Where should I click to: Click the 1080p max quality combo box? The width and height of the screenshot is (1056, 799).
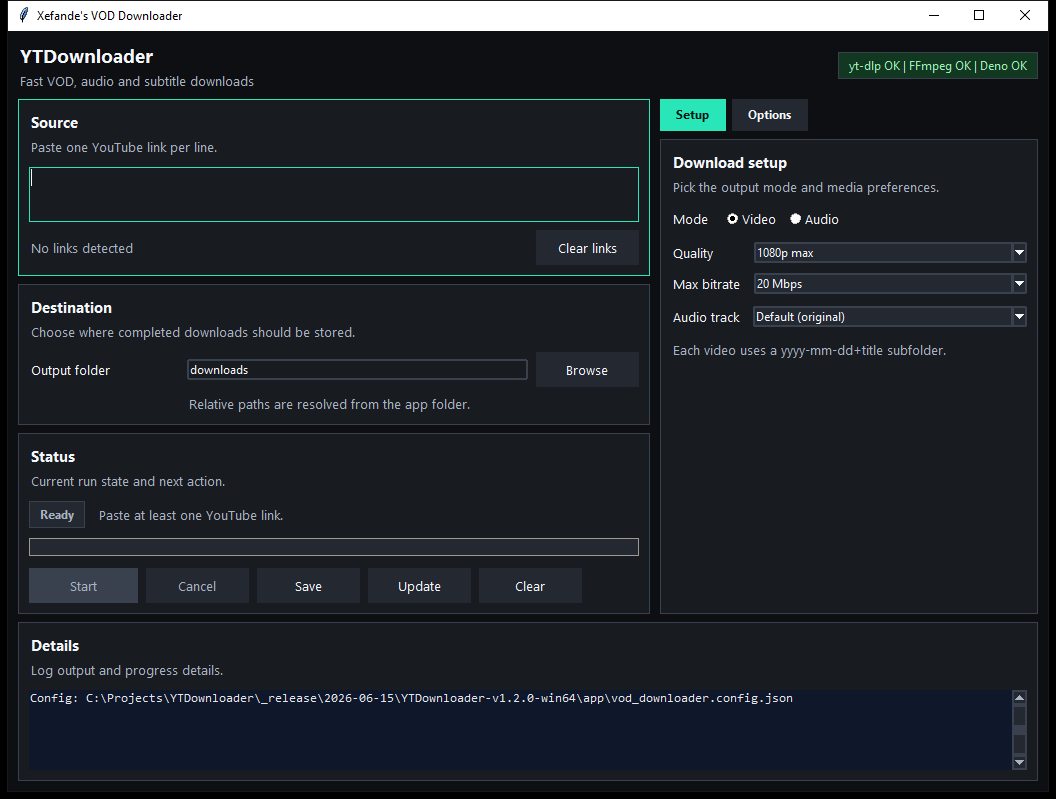point(890,253)
